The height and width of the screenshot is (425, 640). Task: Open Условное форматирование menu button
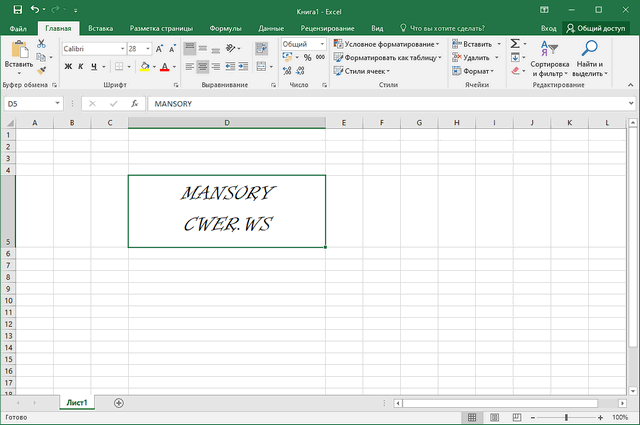(x=387, y=44)
